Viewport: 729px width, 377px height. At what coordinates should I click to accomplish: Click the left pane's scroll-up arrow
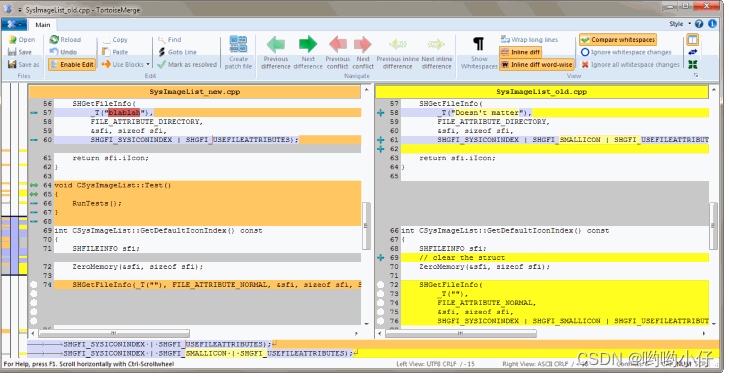click(366, 90)
